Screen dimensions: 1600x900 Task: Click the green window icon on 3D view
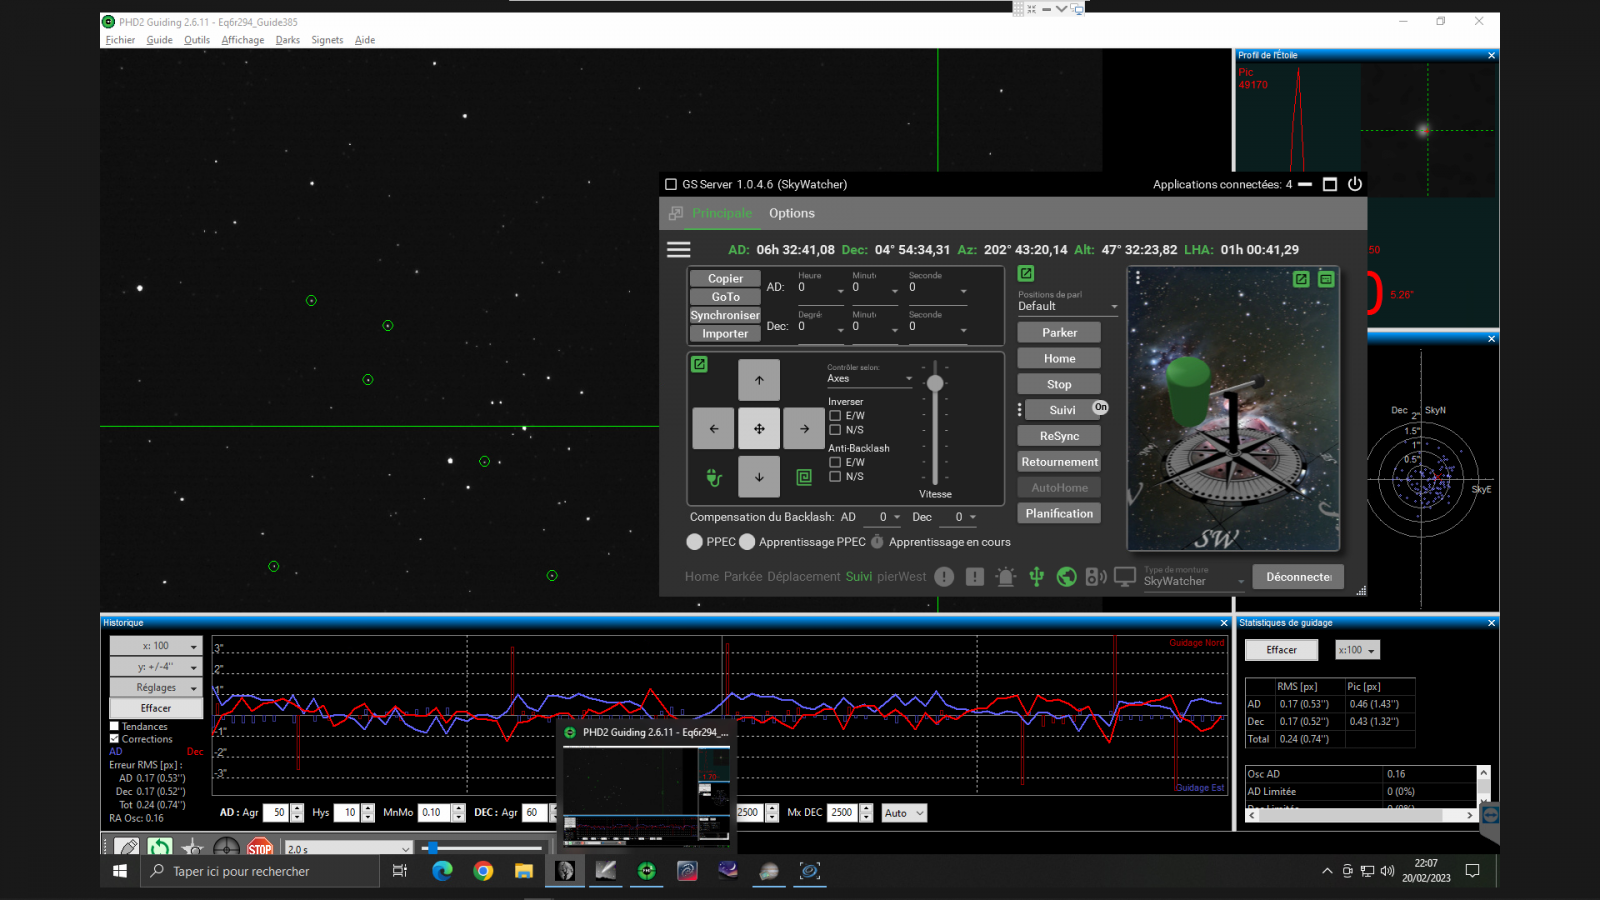click(1326, 279)
